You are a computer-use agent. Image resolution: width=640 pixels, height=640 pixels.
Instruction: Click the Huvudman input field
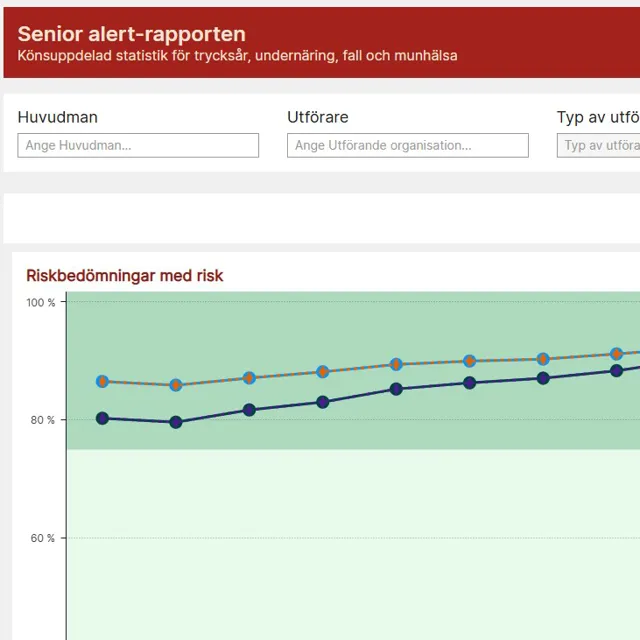pyautogui.click(x=138, y=146)
